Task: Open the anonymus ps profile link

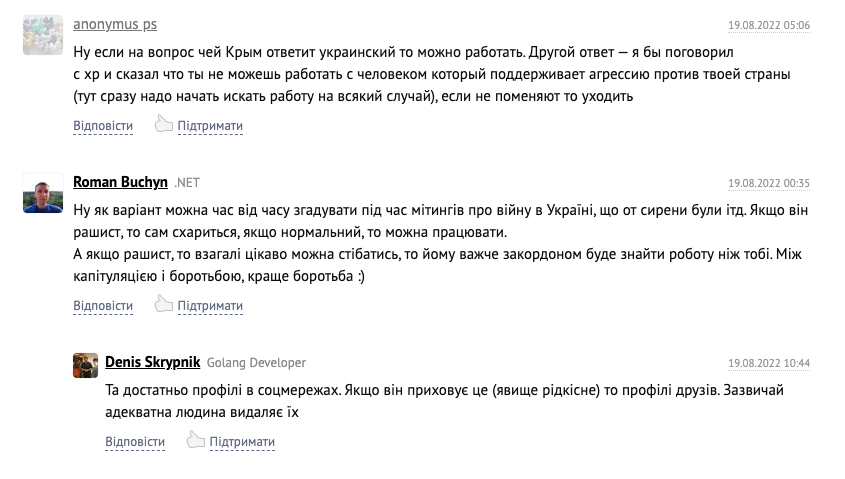Action: tap(115, 24)
